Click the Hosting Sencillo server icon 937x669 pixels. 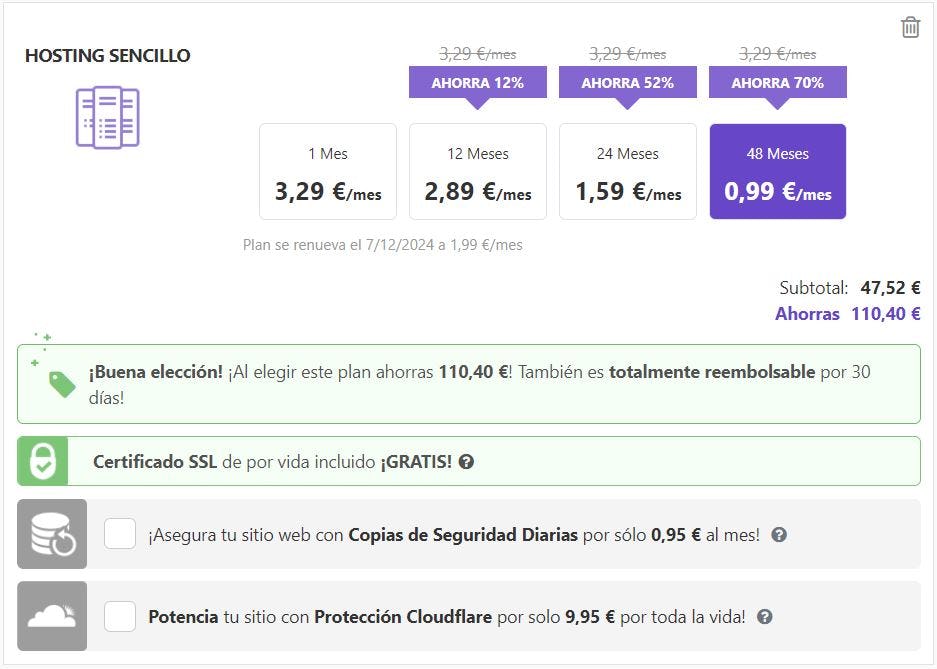(107, 117)
